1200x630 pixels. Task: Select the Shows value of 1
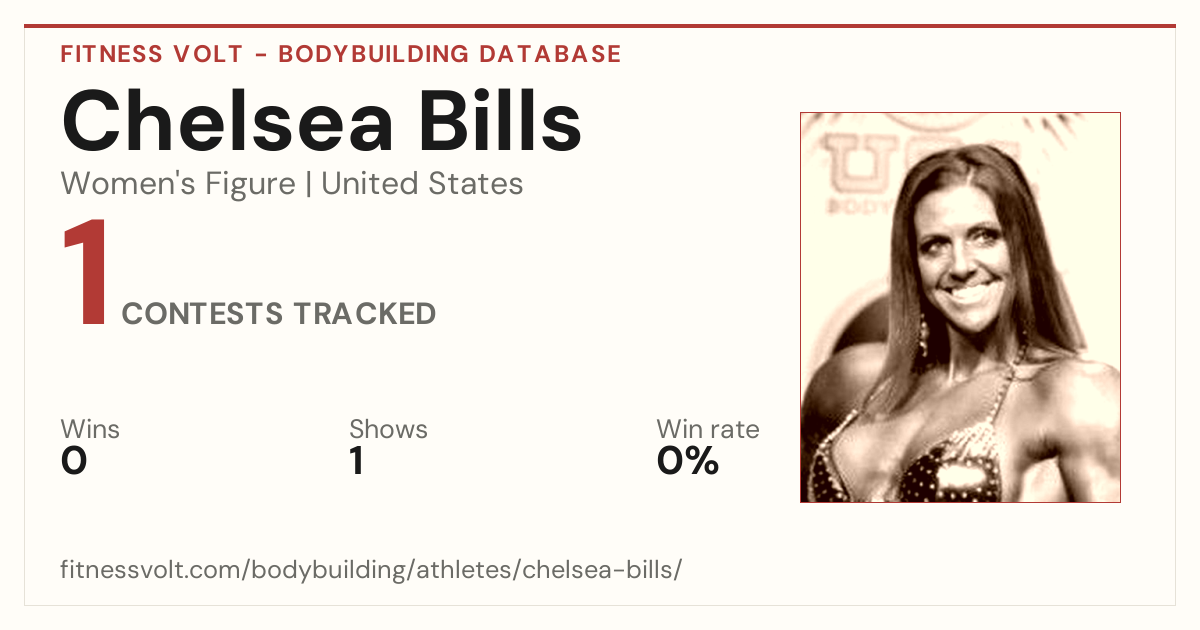[356, 462]
